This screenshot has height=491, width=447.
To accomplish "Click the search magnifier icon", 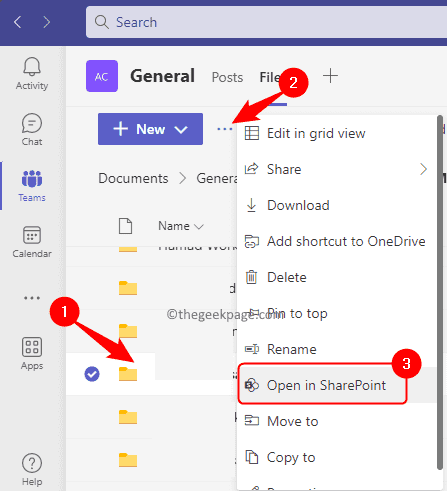I will (102, 22).
